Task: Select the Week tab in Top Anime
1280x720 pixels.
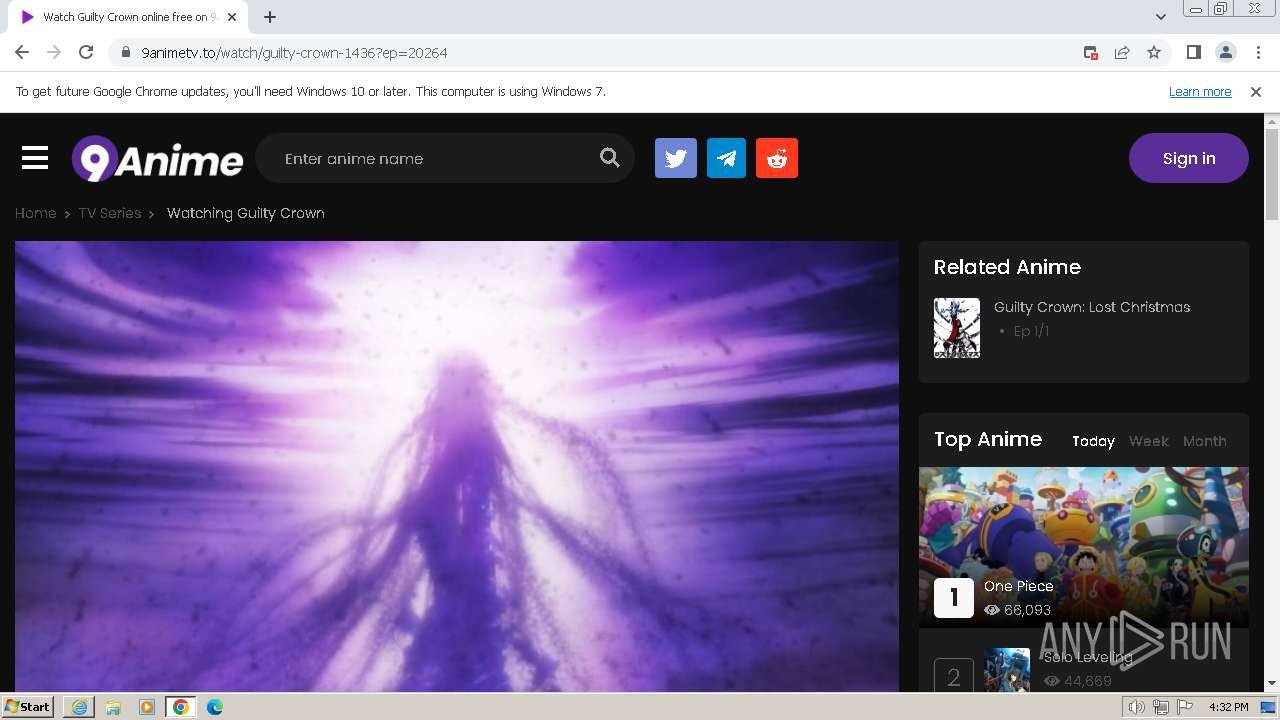Action: pyautogui.click(x=1148, y=441)
